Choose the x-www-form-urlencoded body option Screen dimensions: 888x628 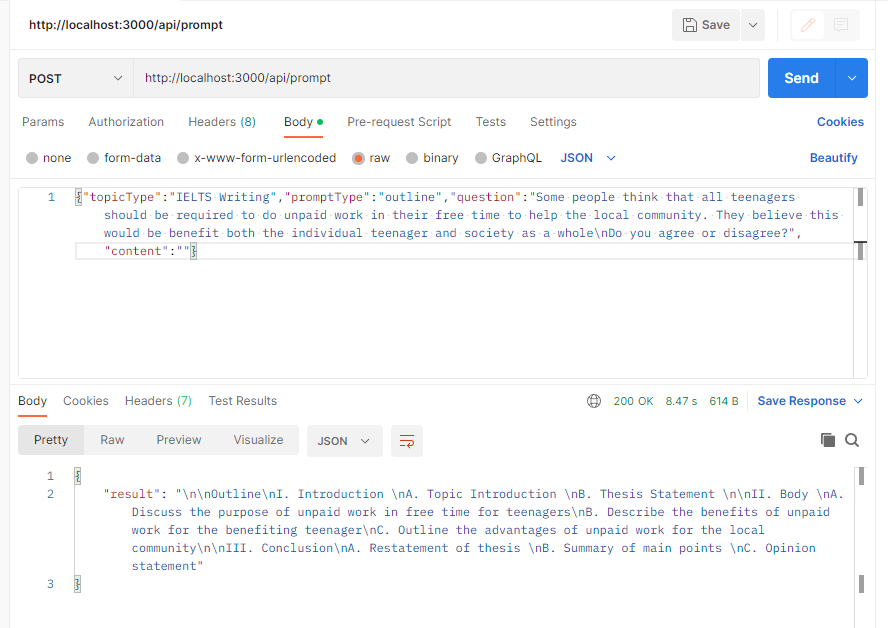coord(183,158)
